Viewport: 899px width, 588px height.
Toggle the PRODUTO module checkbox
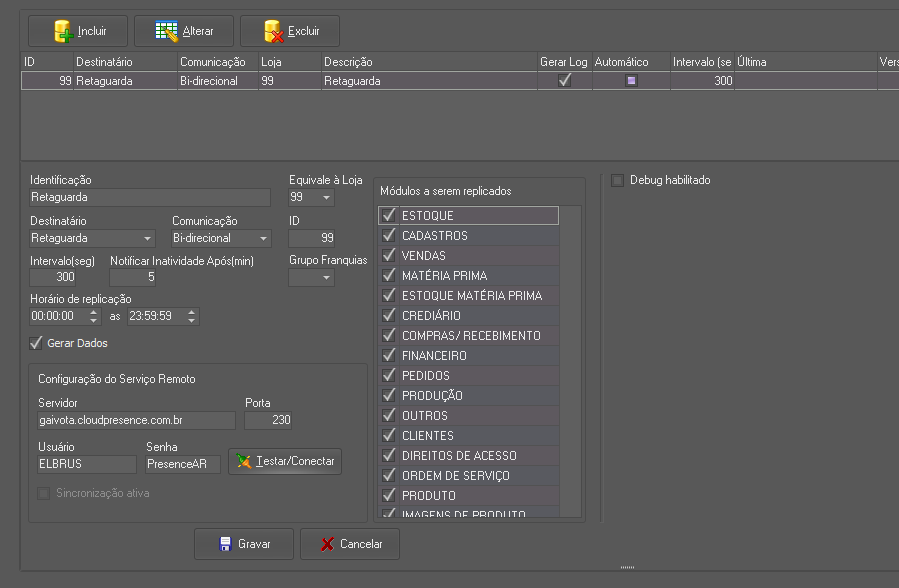(x=389, y=495)
